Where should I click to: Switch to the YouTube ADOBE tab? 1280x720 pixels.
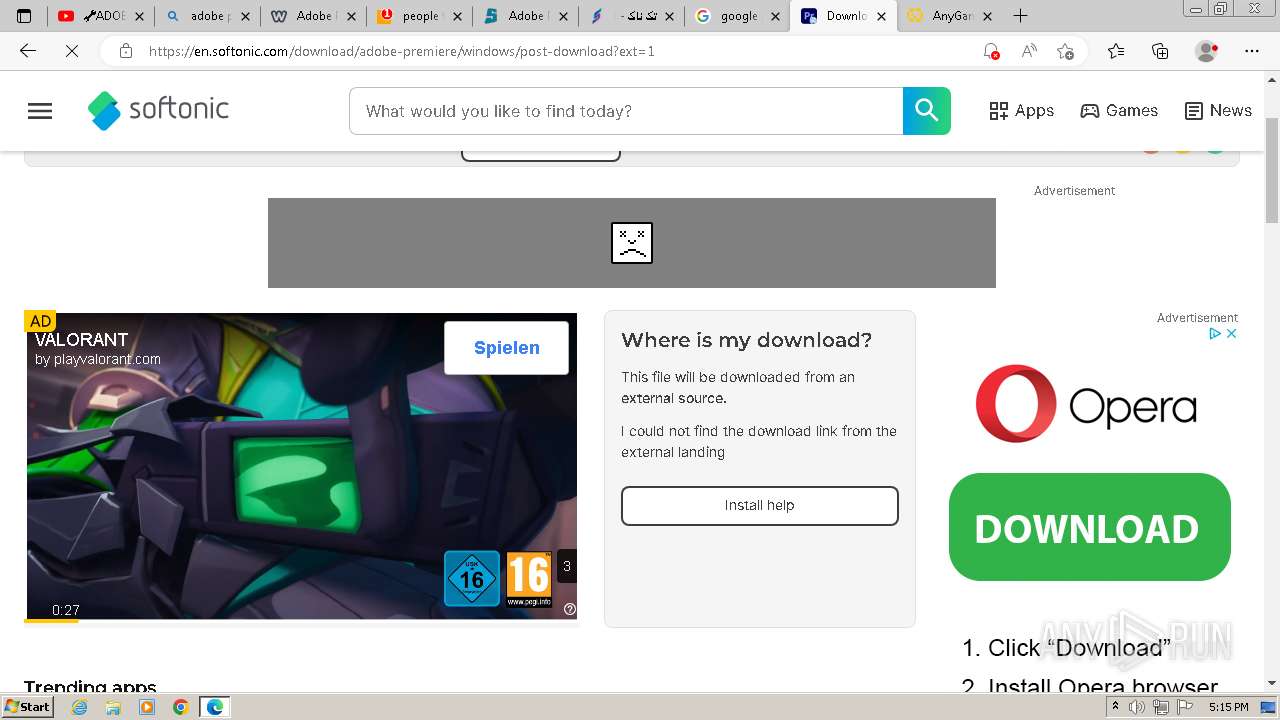(x=101, y=16)
